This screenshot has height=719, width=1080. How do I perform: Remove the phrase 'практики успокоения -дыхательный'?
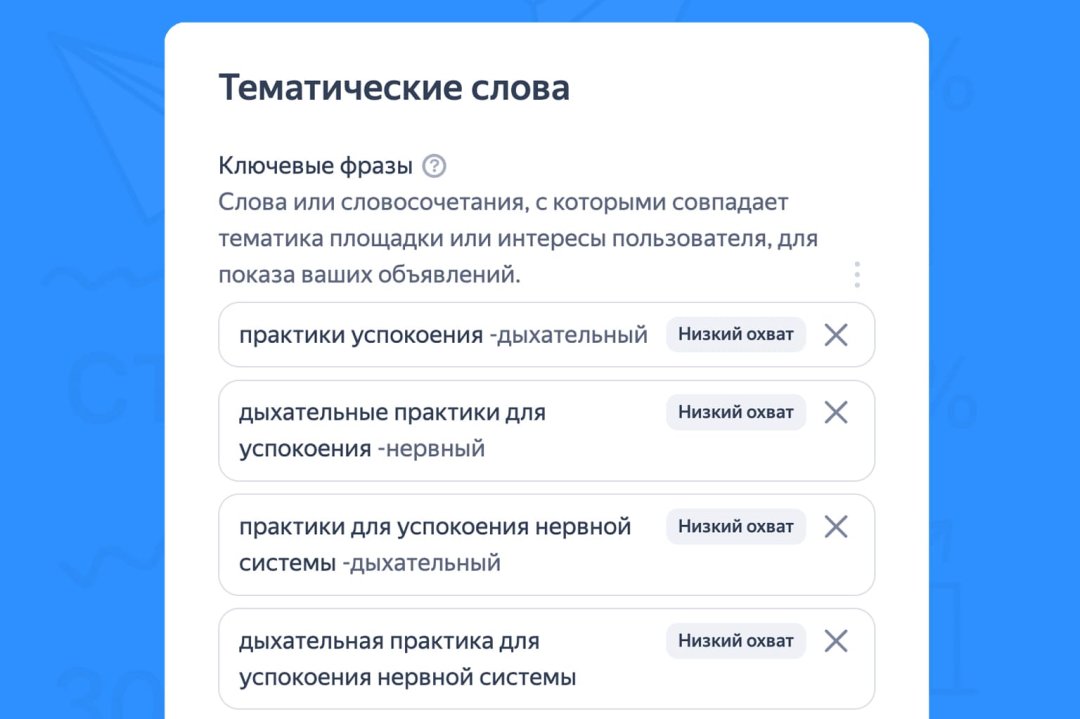[835, 335]
